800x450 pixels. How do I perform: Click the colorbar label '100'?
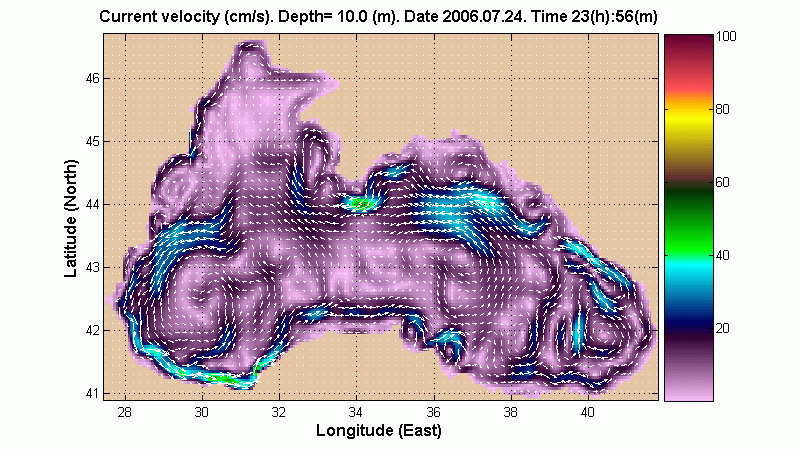(x=726, y=36)
